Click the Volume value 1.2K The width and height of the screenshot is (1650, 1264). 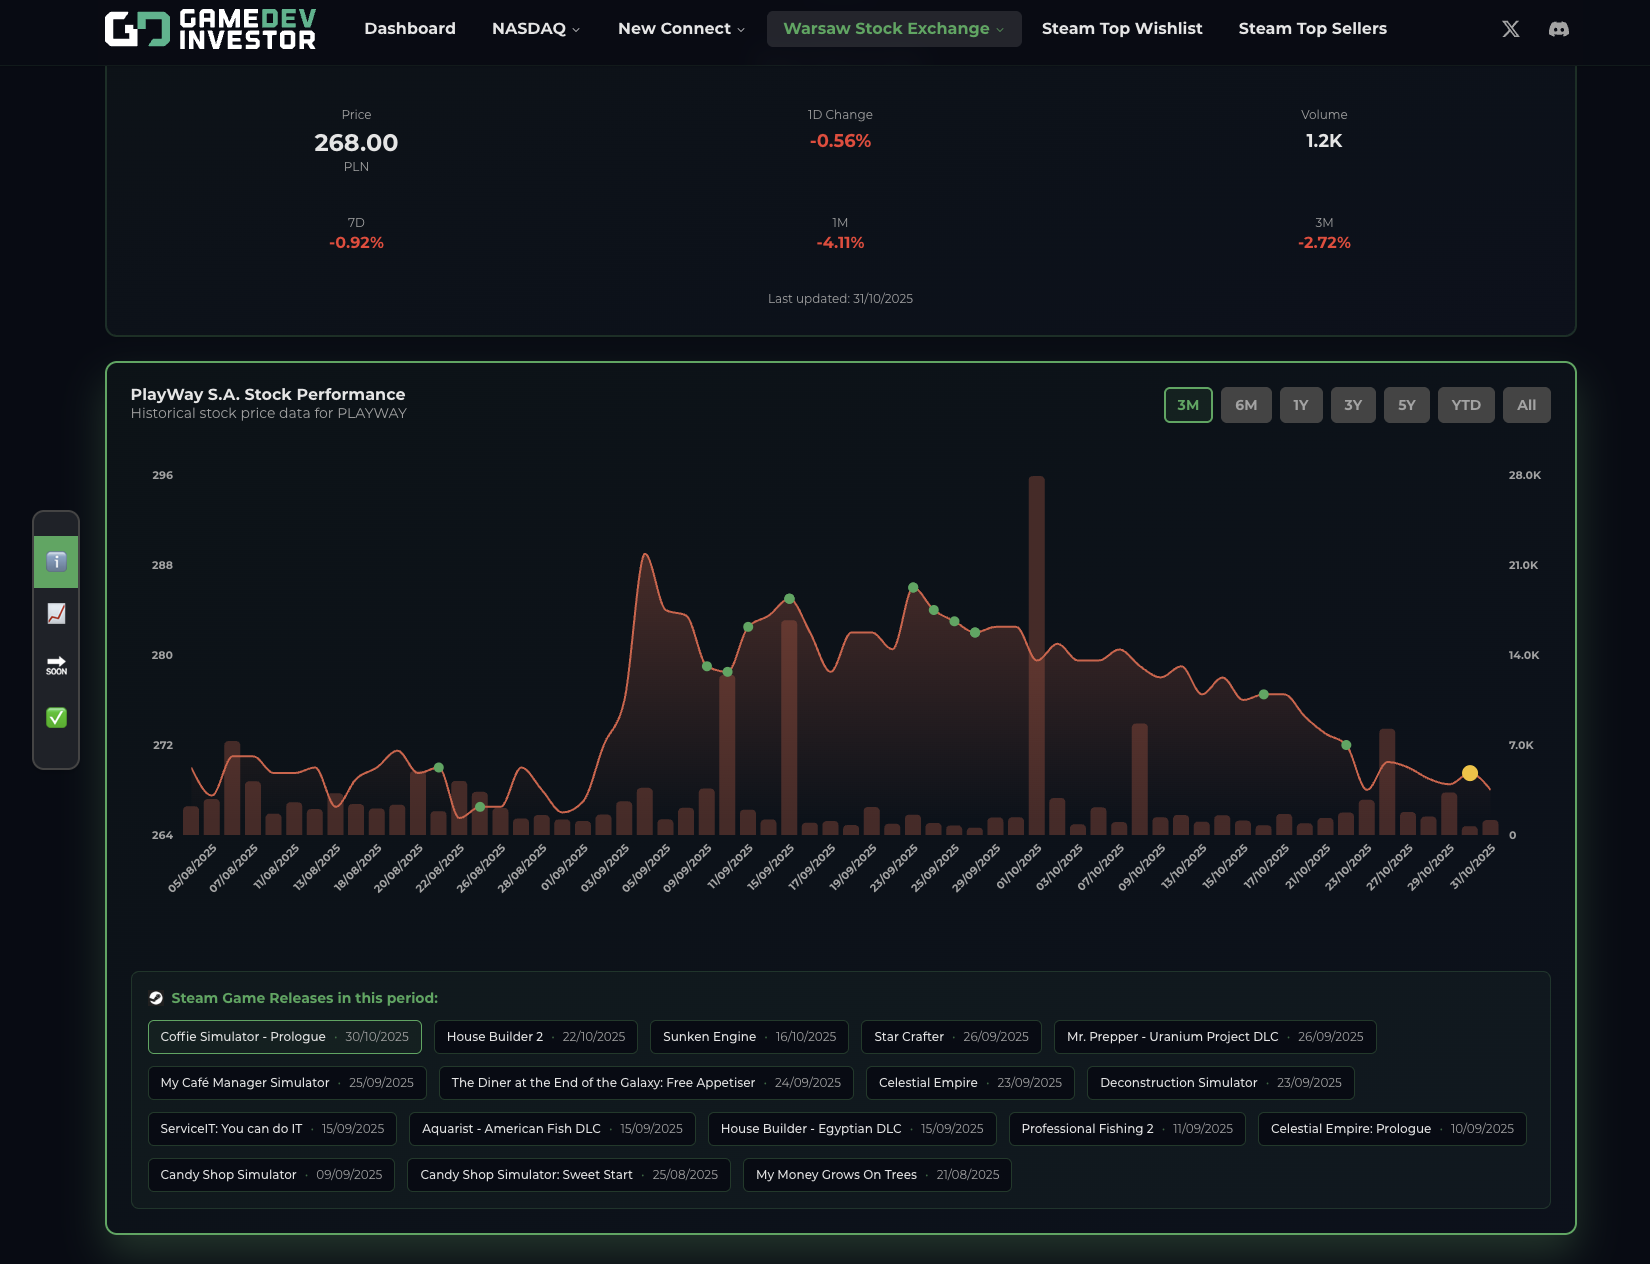pos(1324,141)
